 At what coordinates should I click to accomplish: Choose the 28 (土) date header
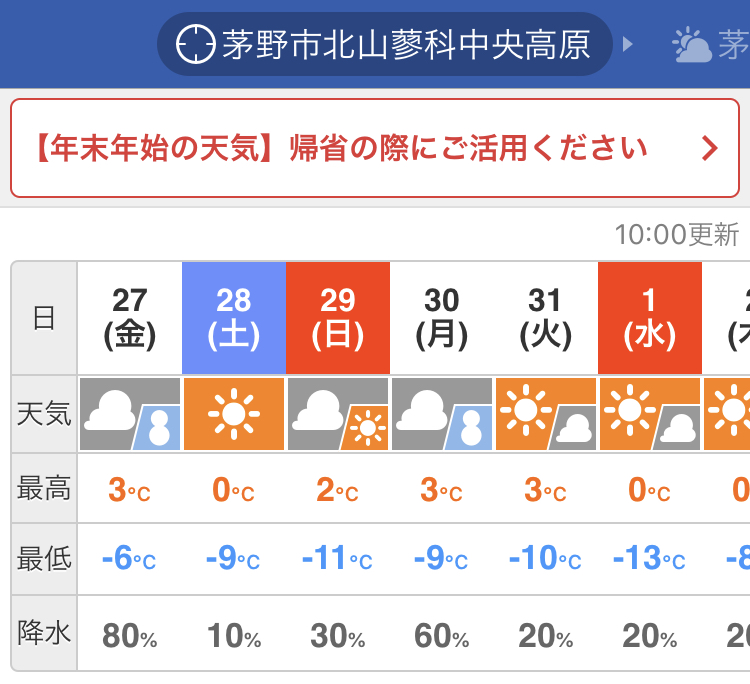(234, 318)
